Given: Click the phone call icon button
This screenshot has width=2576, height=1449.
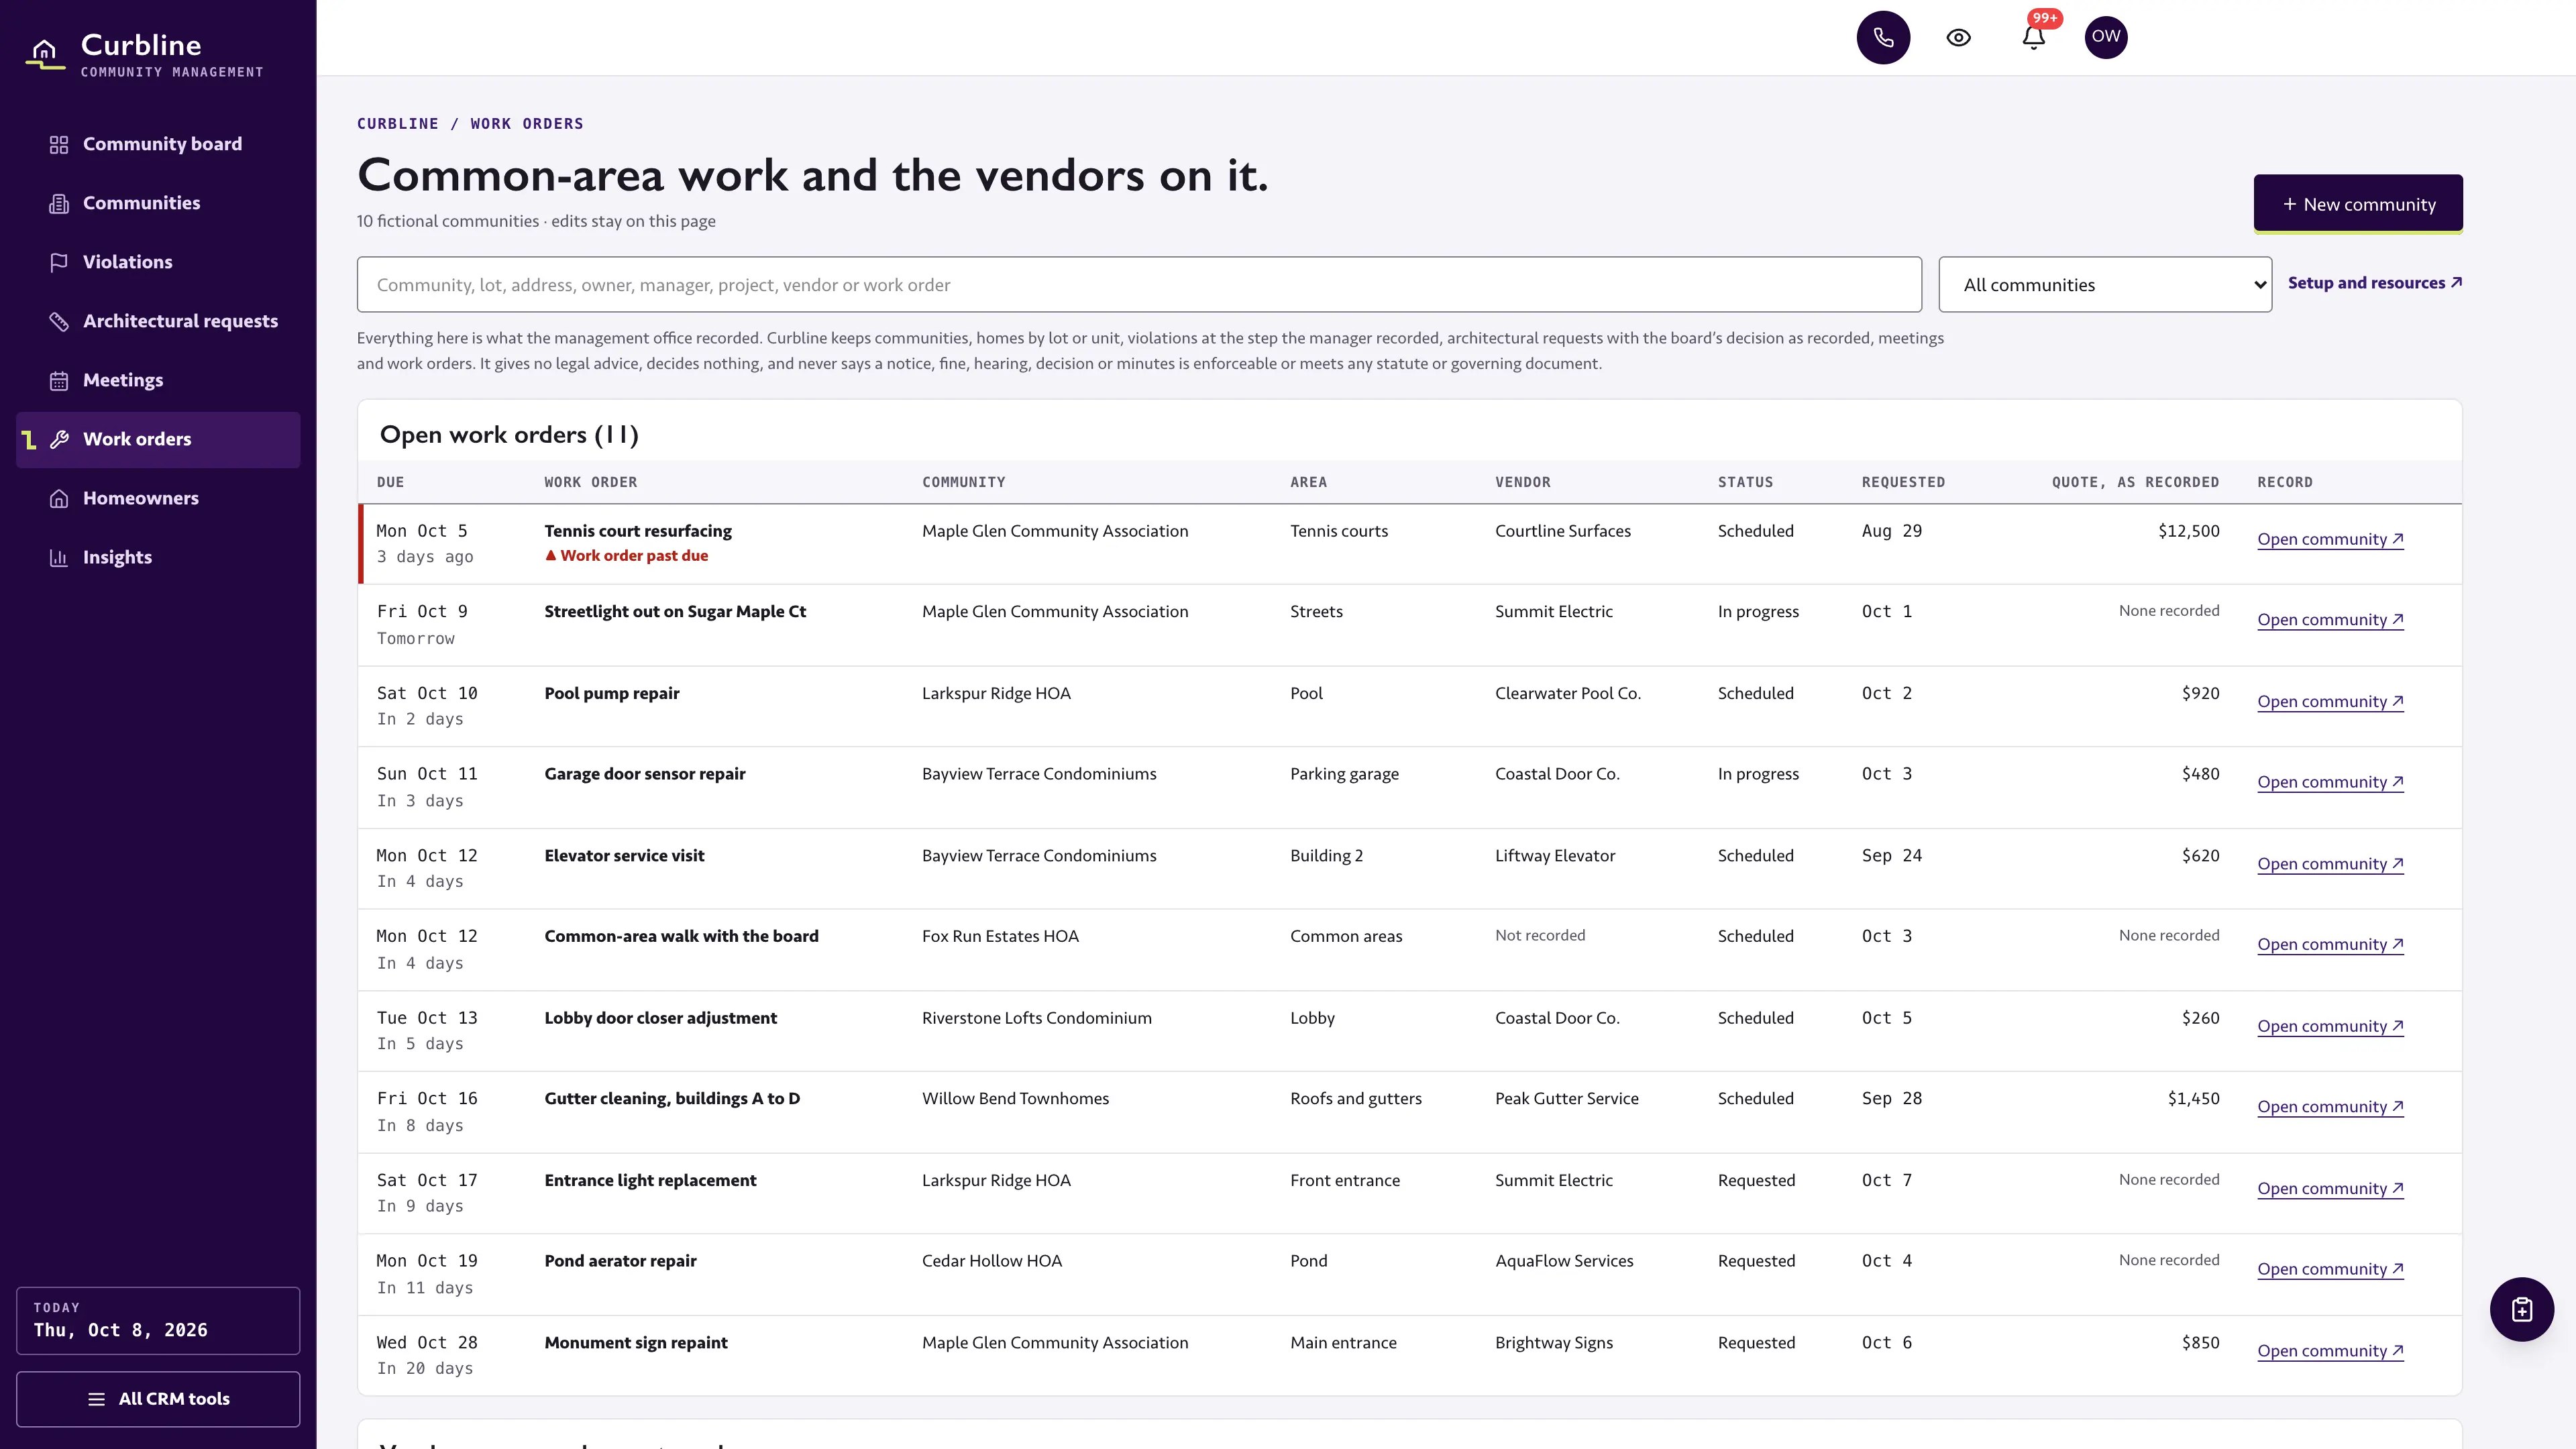Looking at the screenshot, I should [1883, 37].
